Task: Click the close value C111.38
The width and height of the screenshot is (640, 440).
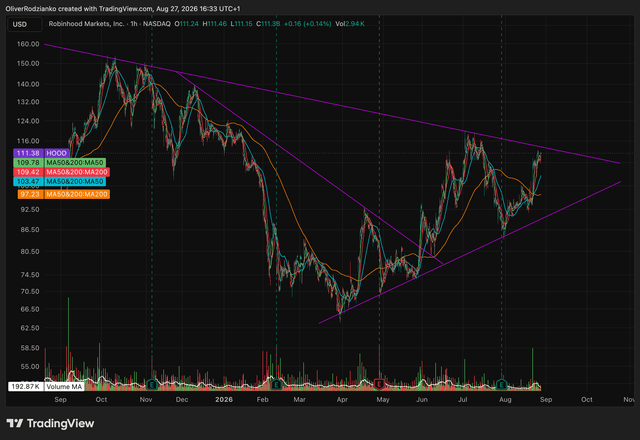Action: (268, 24)
